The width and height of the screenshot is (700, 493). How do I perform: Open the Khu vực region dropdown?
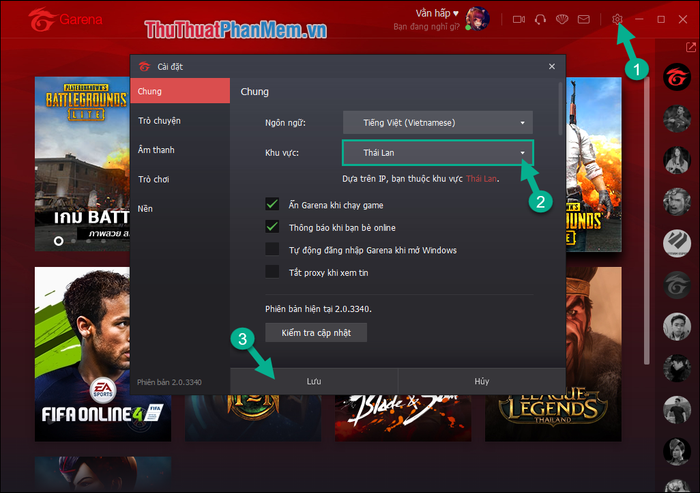point(438,153)
